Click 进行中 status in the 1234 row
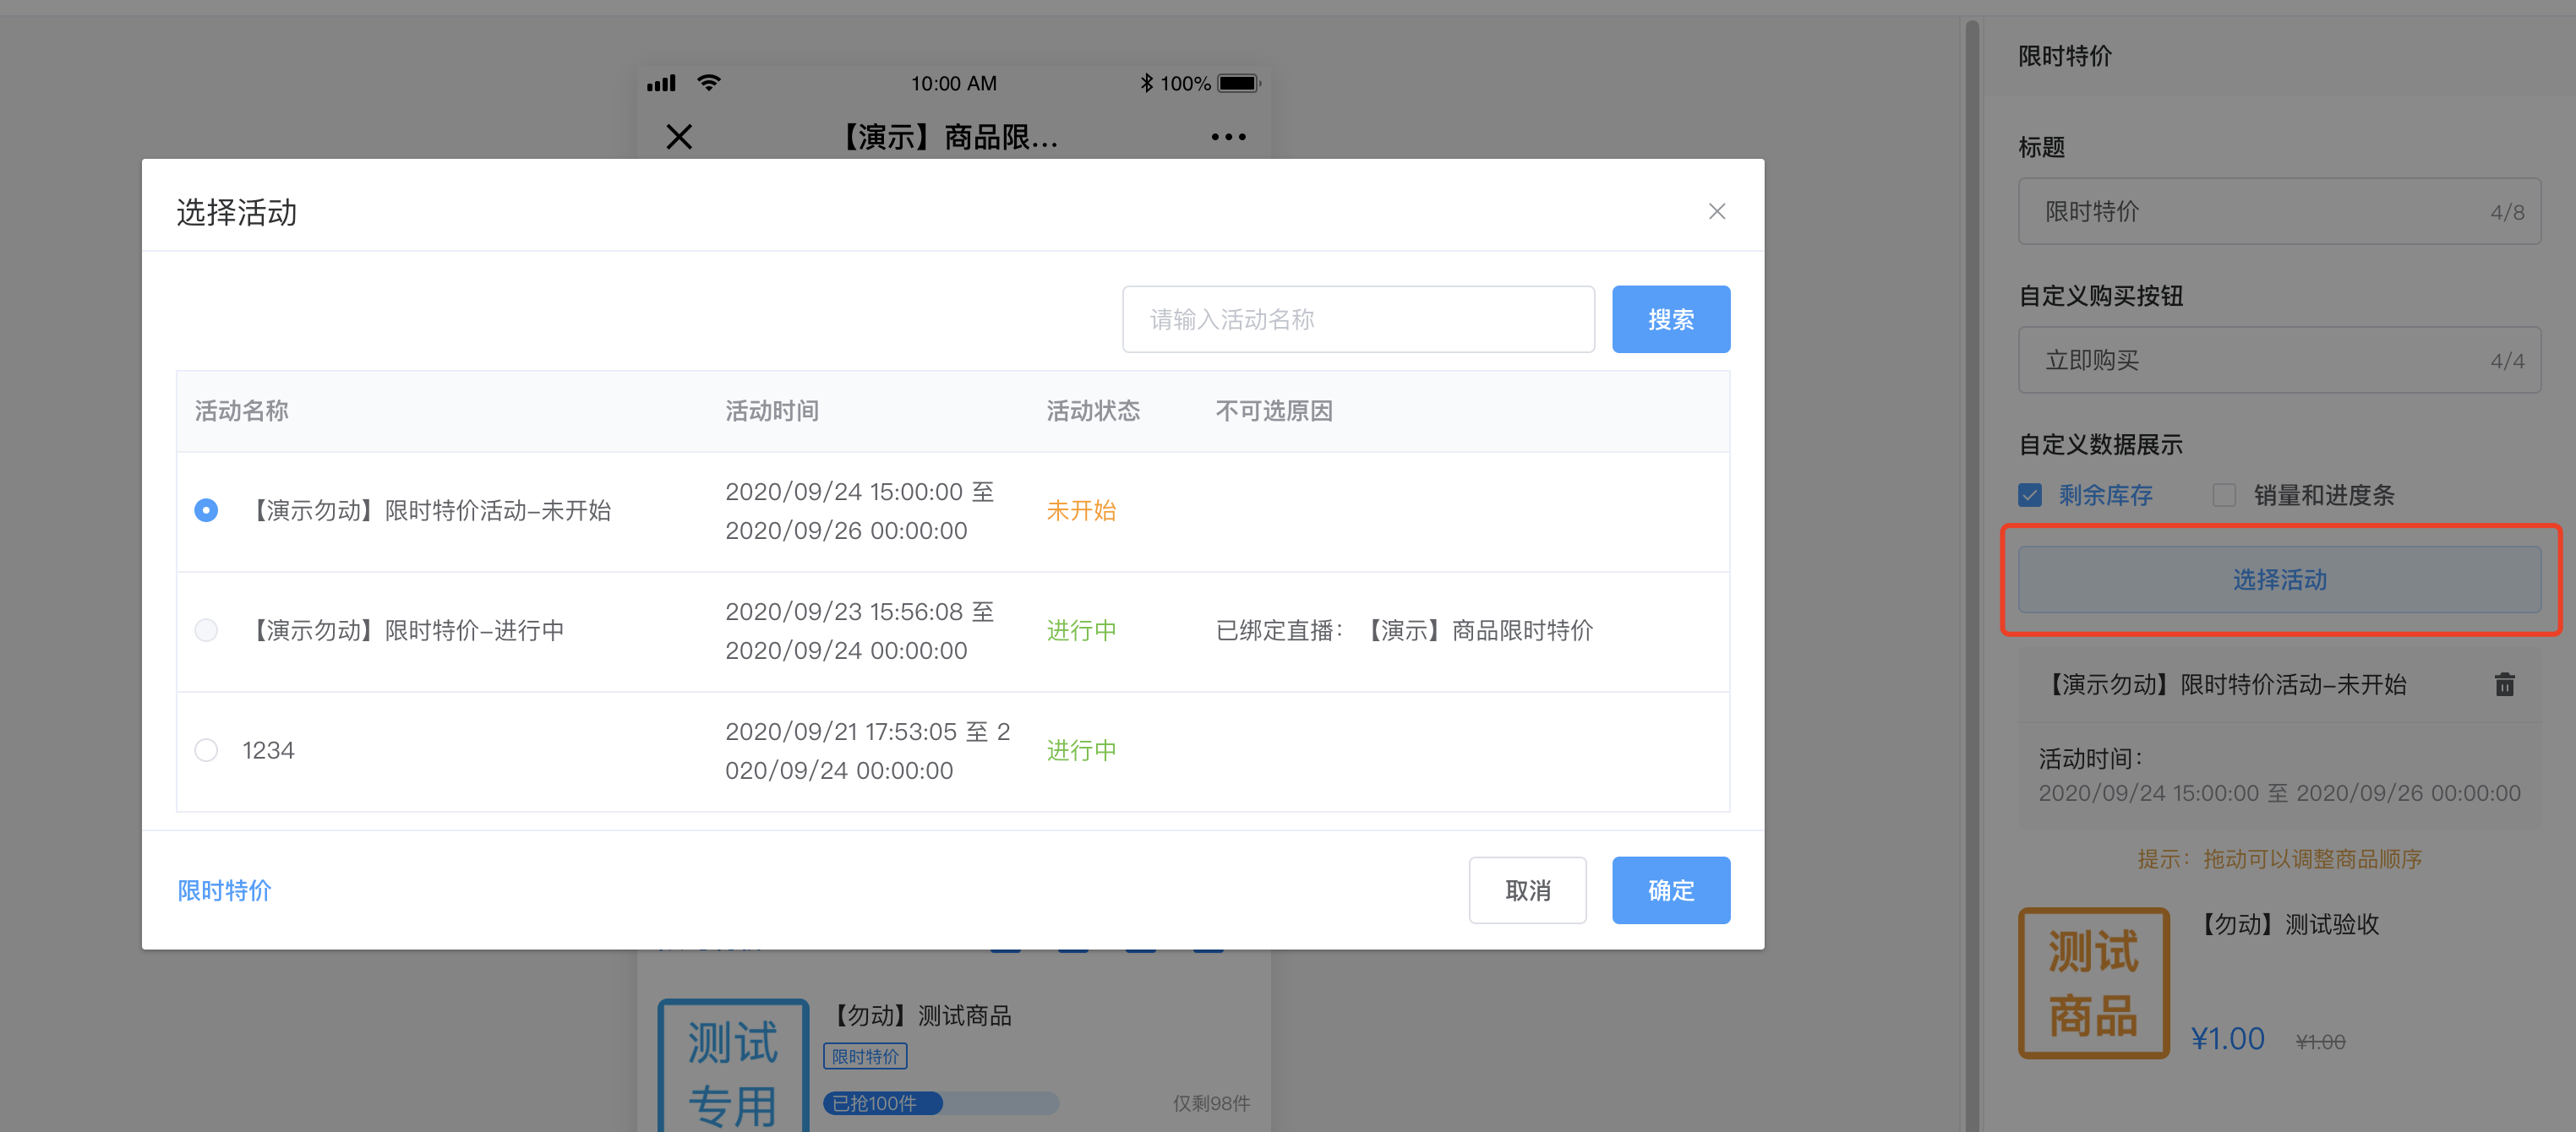The image size is (2576, 1132). click(x=1081, y=750)
